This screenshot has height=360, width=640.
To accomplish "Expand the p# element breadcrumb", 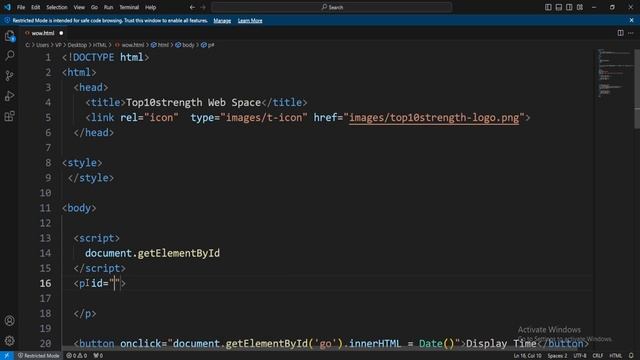I will 208,45.
